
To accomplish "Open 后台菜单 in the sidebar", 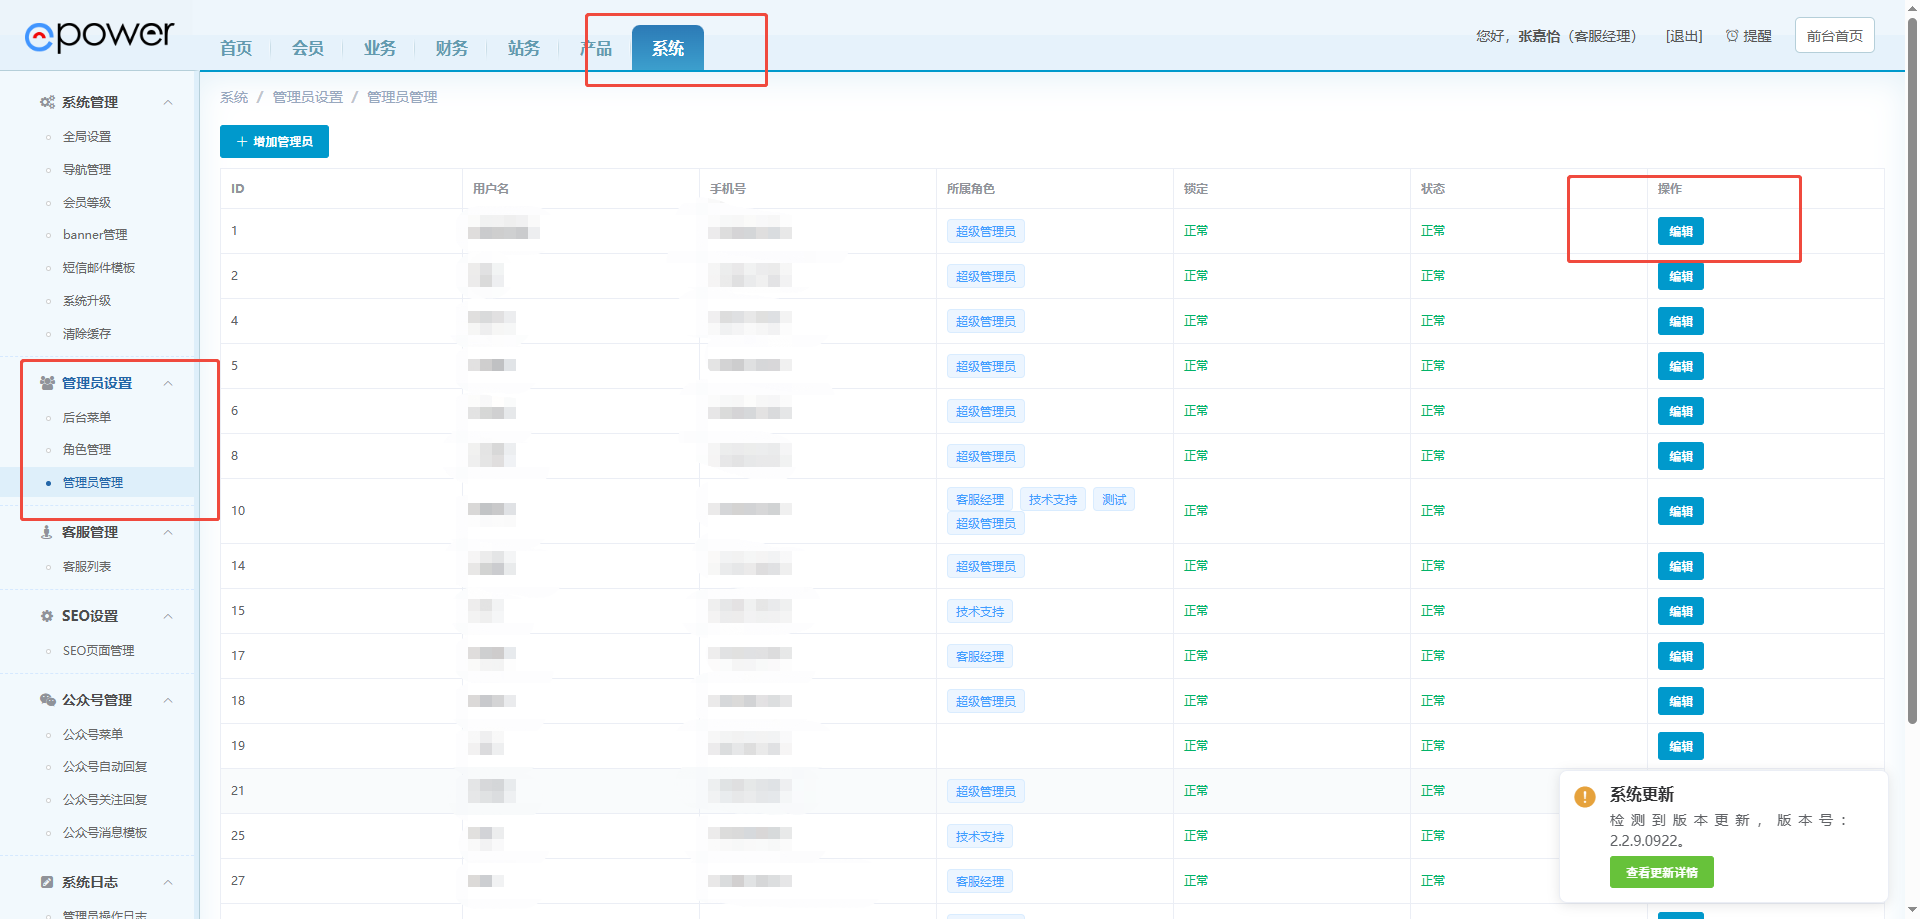I will point(87,418).
